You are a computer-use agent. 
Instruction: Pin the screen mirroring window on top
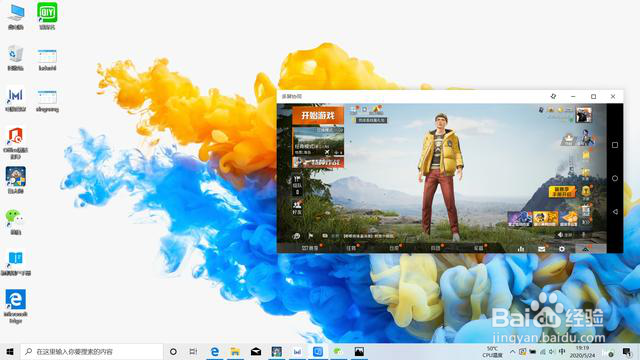[553, 96]
